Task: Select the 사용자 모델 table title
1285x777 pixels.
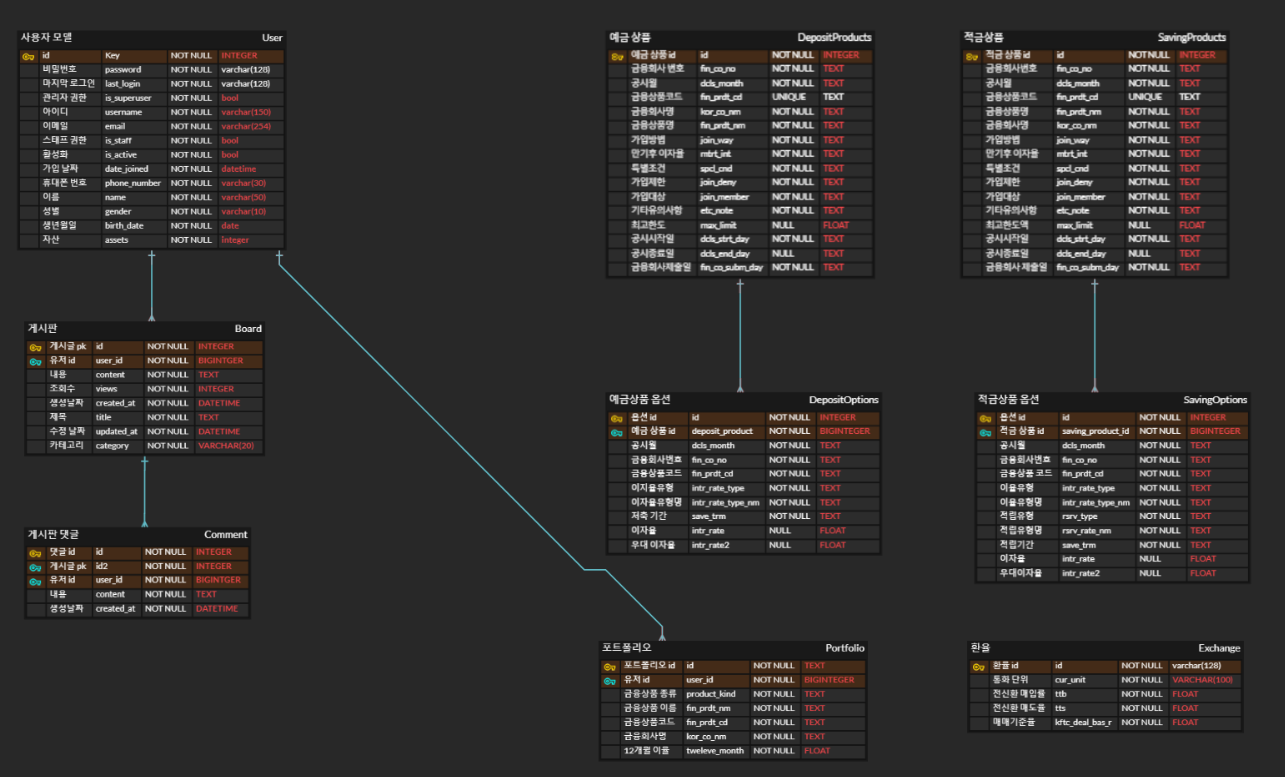Action: pos(47,37)
